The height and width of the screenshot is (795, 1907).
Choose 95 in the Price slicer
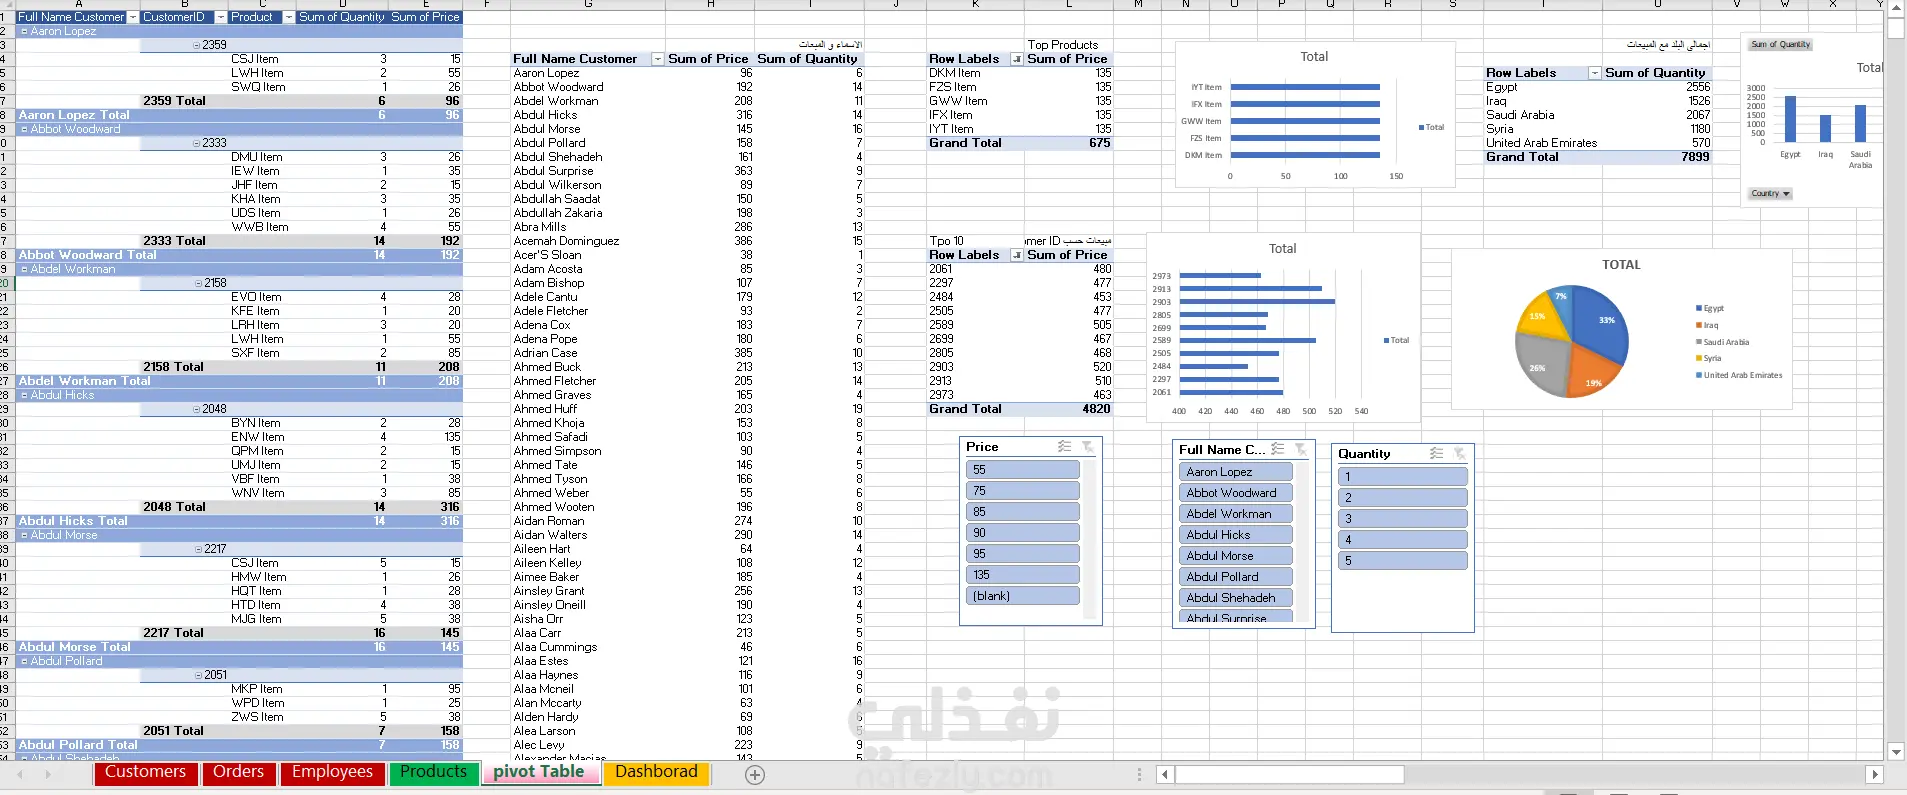[1023, 554]
